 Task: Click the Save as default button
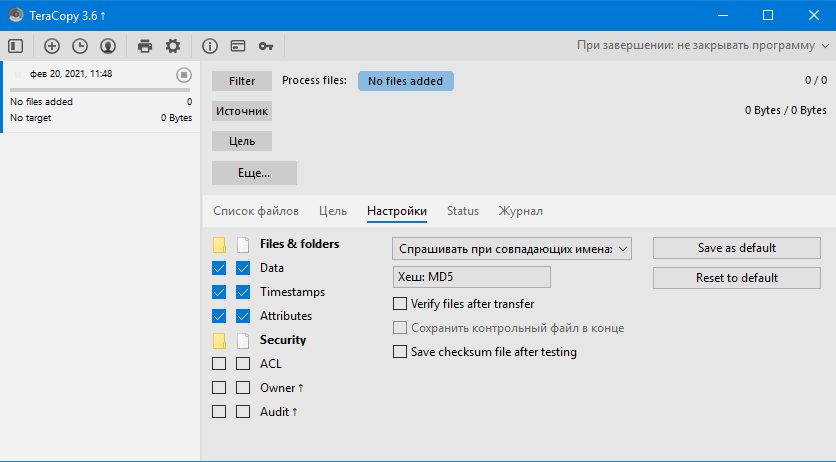coord(736,248)
